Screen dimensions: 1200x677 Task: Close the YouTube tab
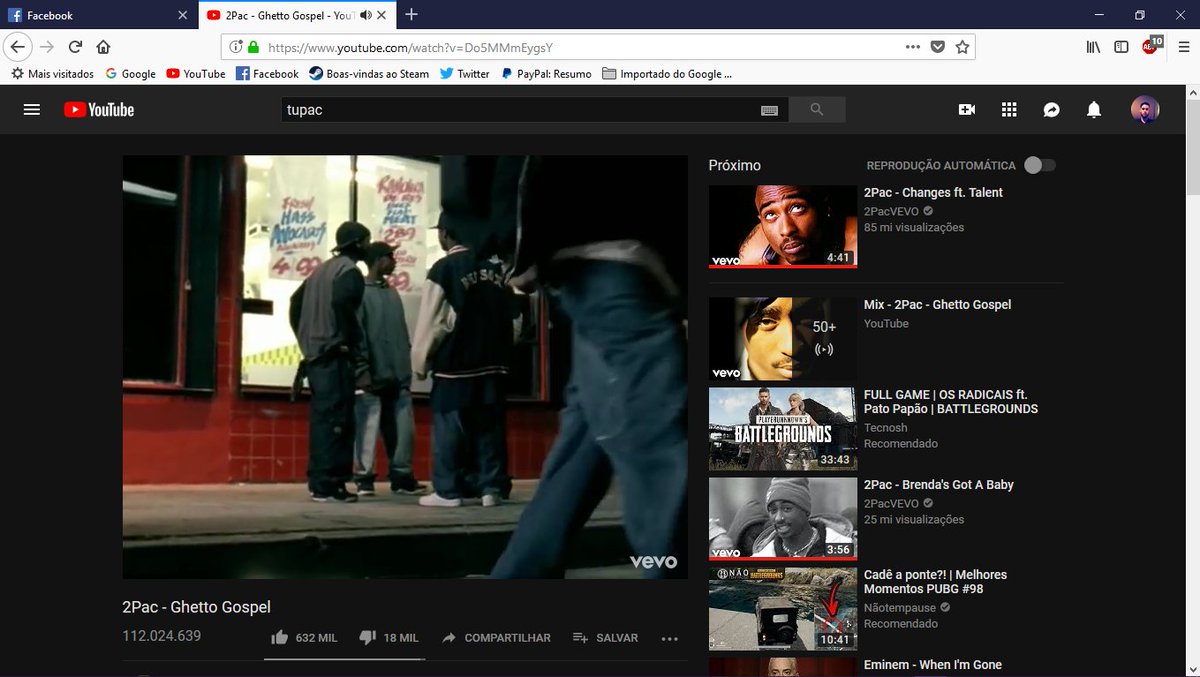coord(382,15)
